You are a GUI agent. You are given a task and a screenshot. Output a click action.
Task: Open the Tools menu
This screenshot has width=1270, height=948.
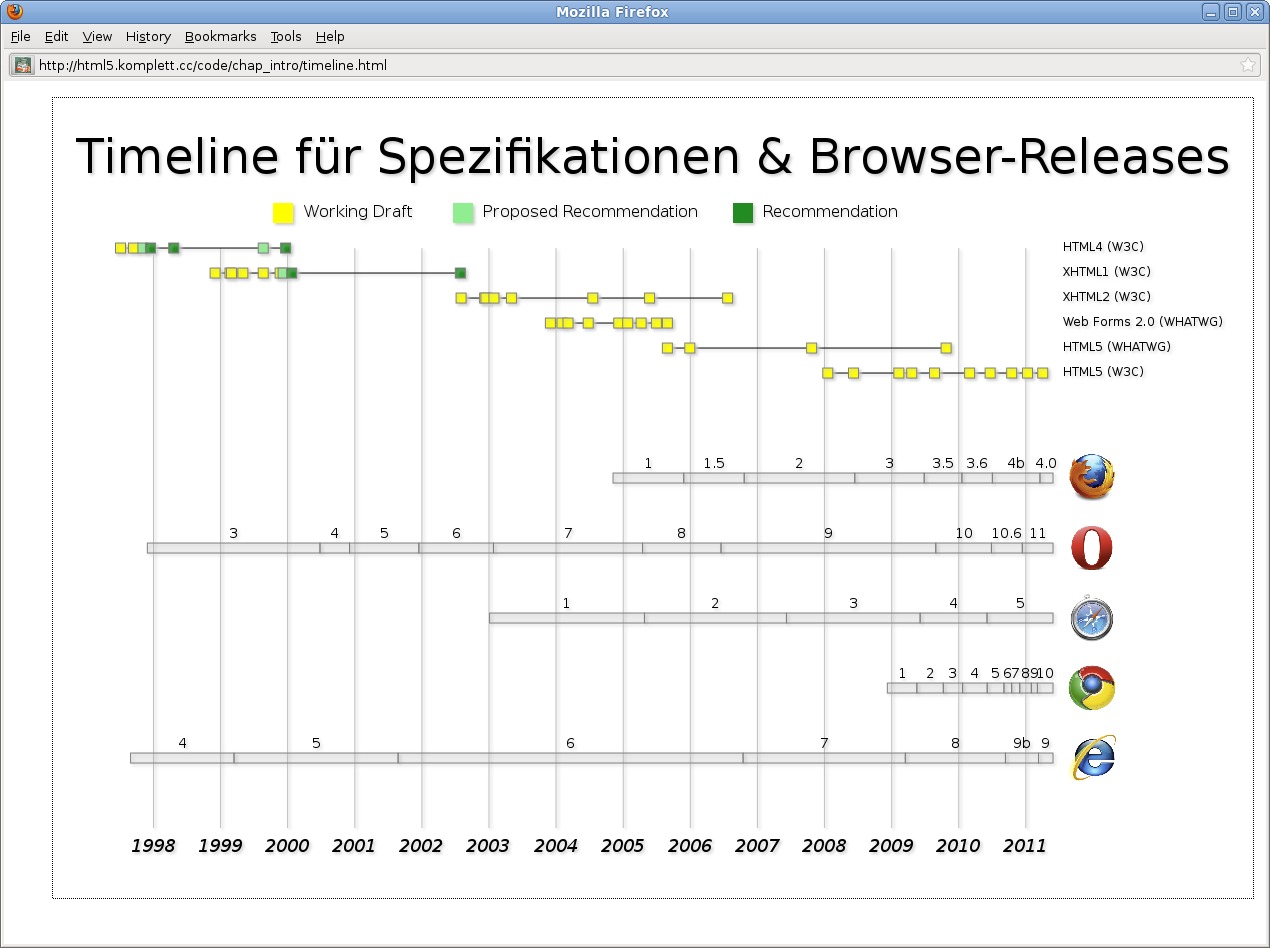pyautogui.click(x=285, y=36)
